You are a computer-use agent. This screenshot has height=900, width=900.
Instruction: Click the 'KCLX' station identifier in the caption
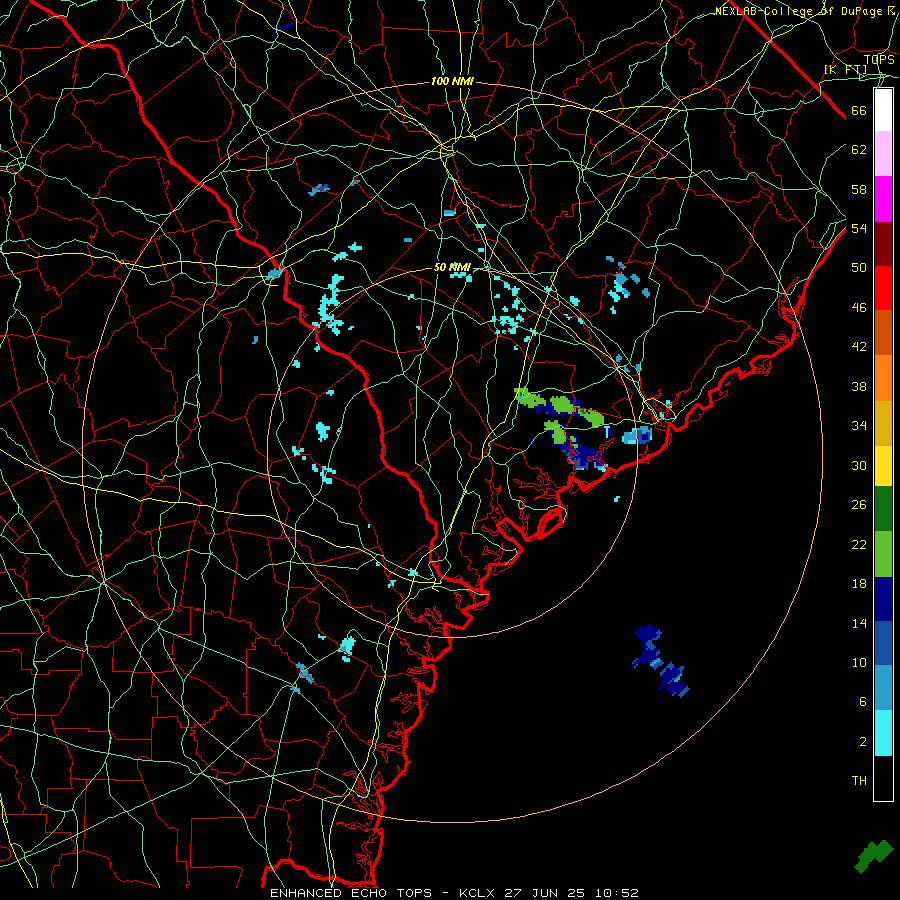tap(478, 893)
